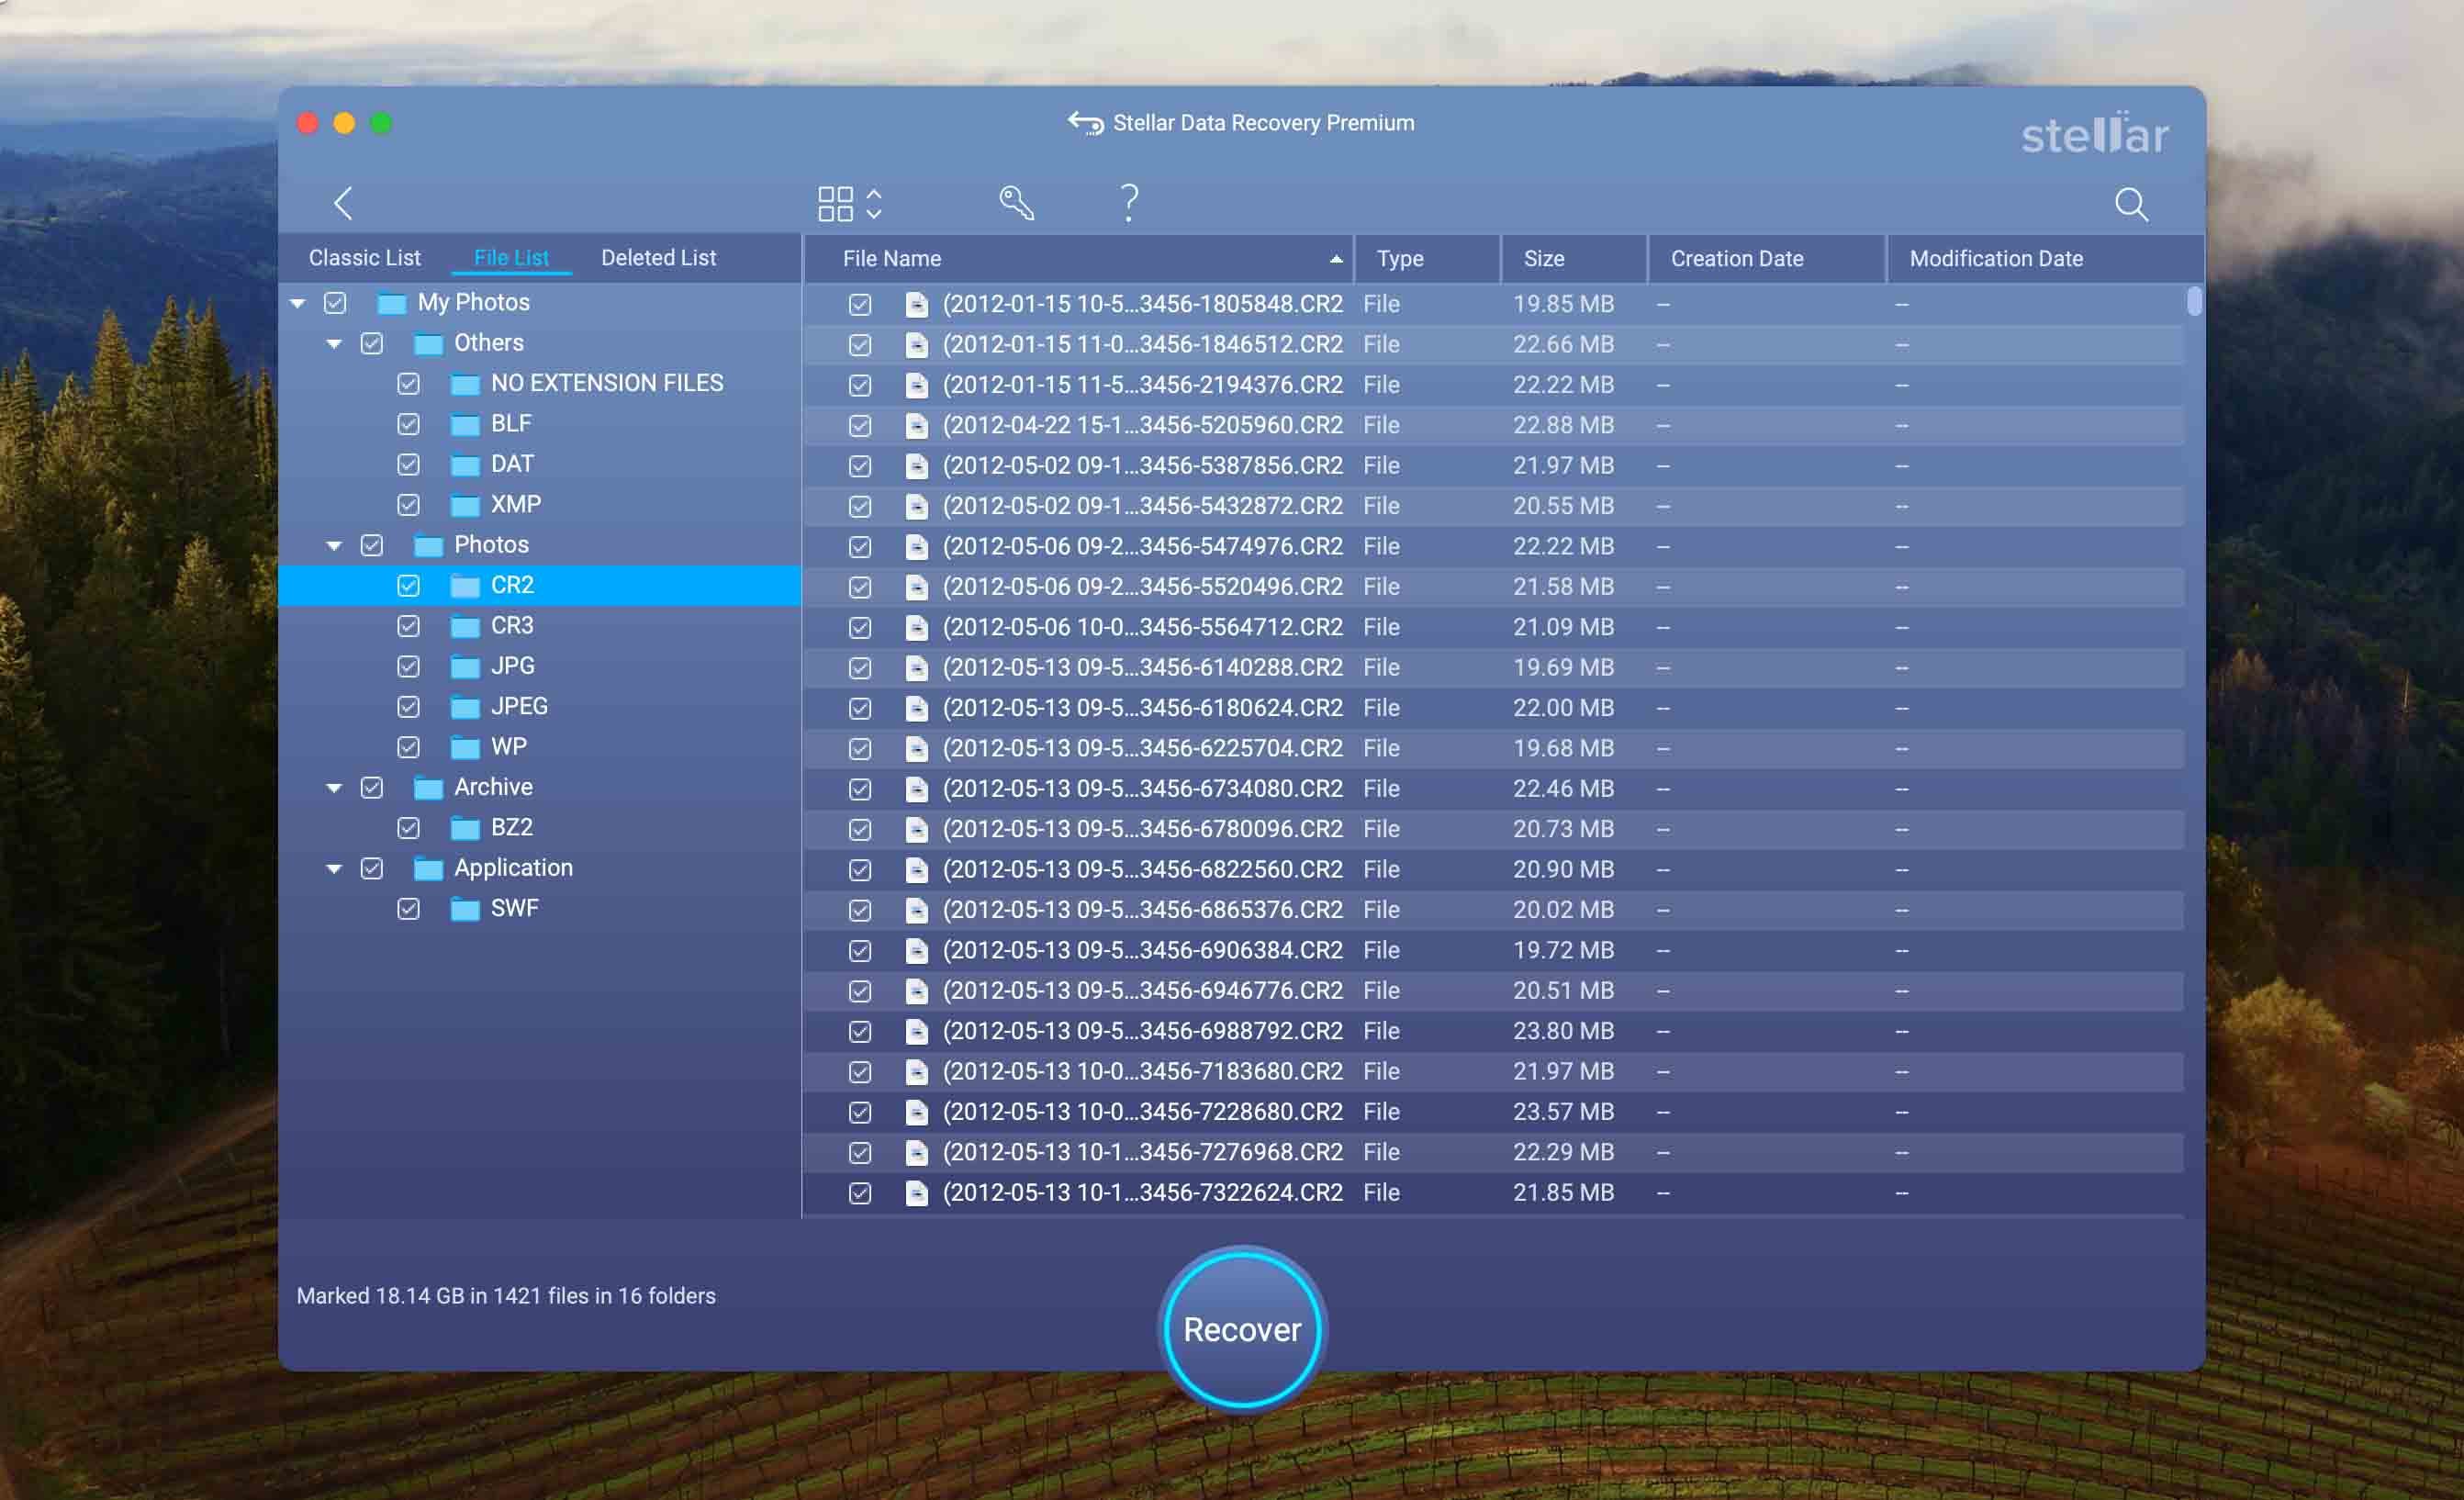Viewport: 2464px width, 1500px height.
Task: Sort by the Type column header
Action: pos(1428,259)
